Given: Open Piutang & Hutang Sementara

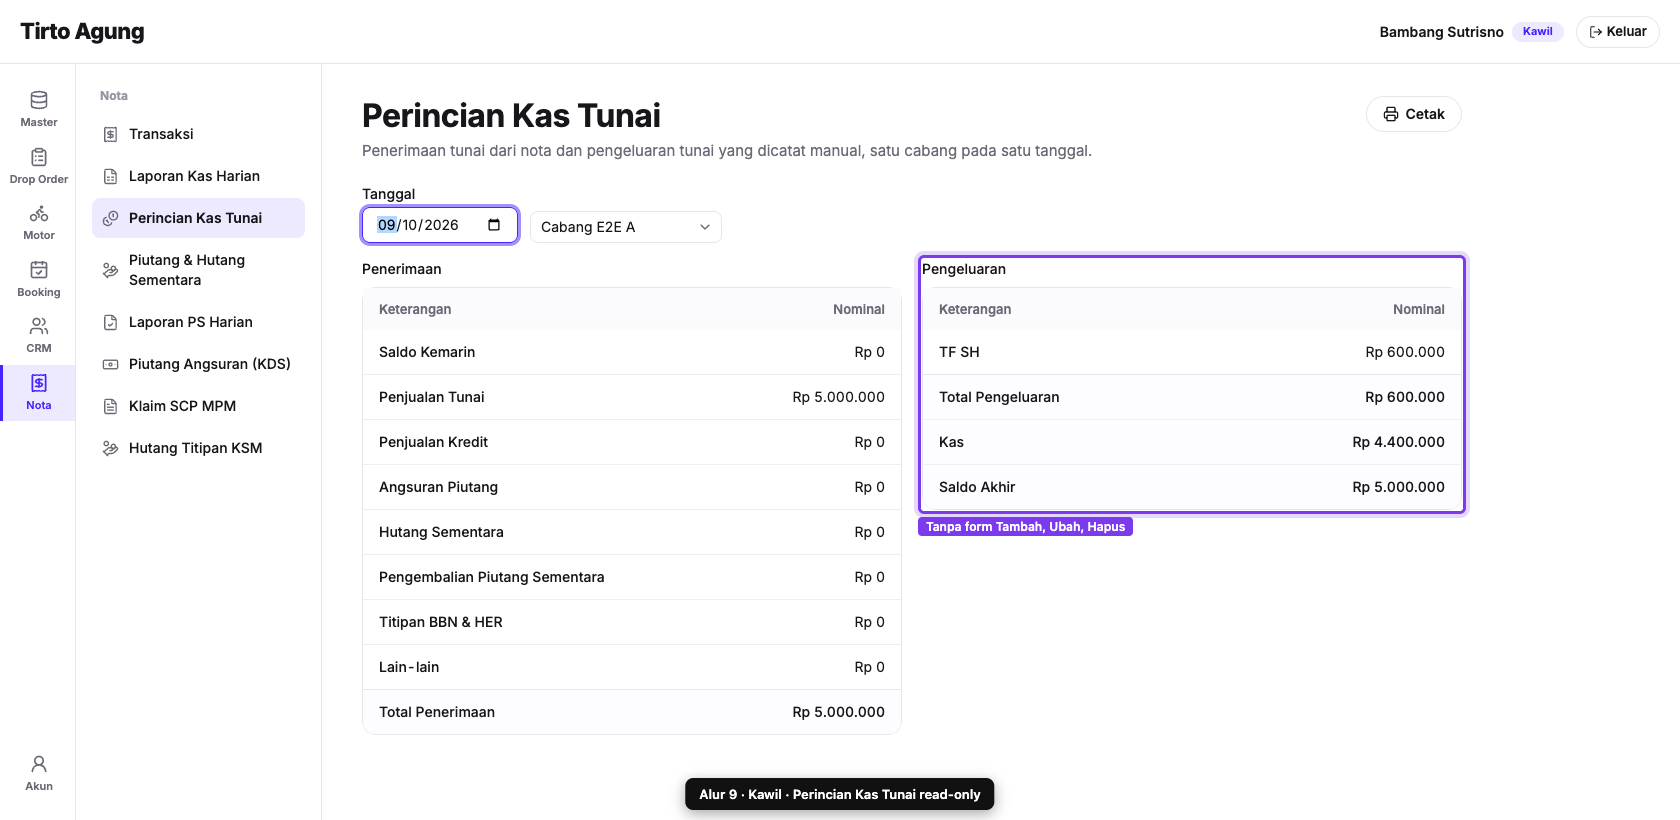Looking at the screenshot, I should pyautogui.click(x=198, y=270).
